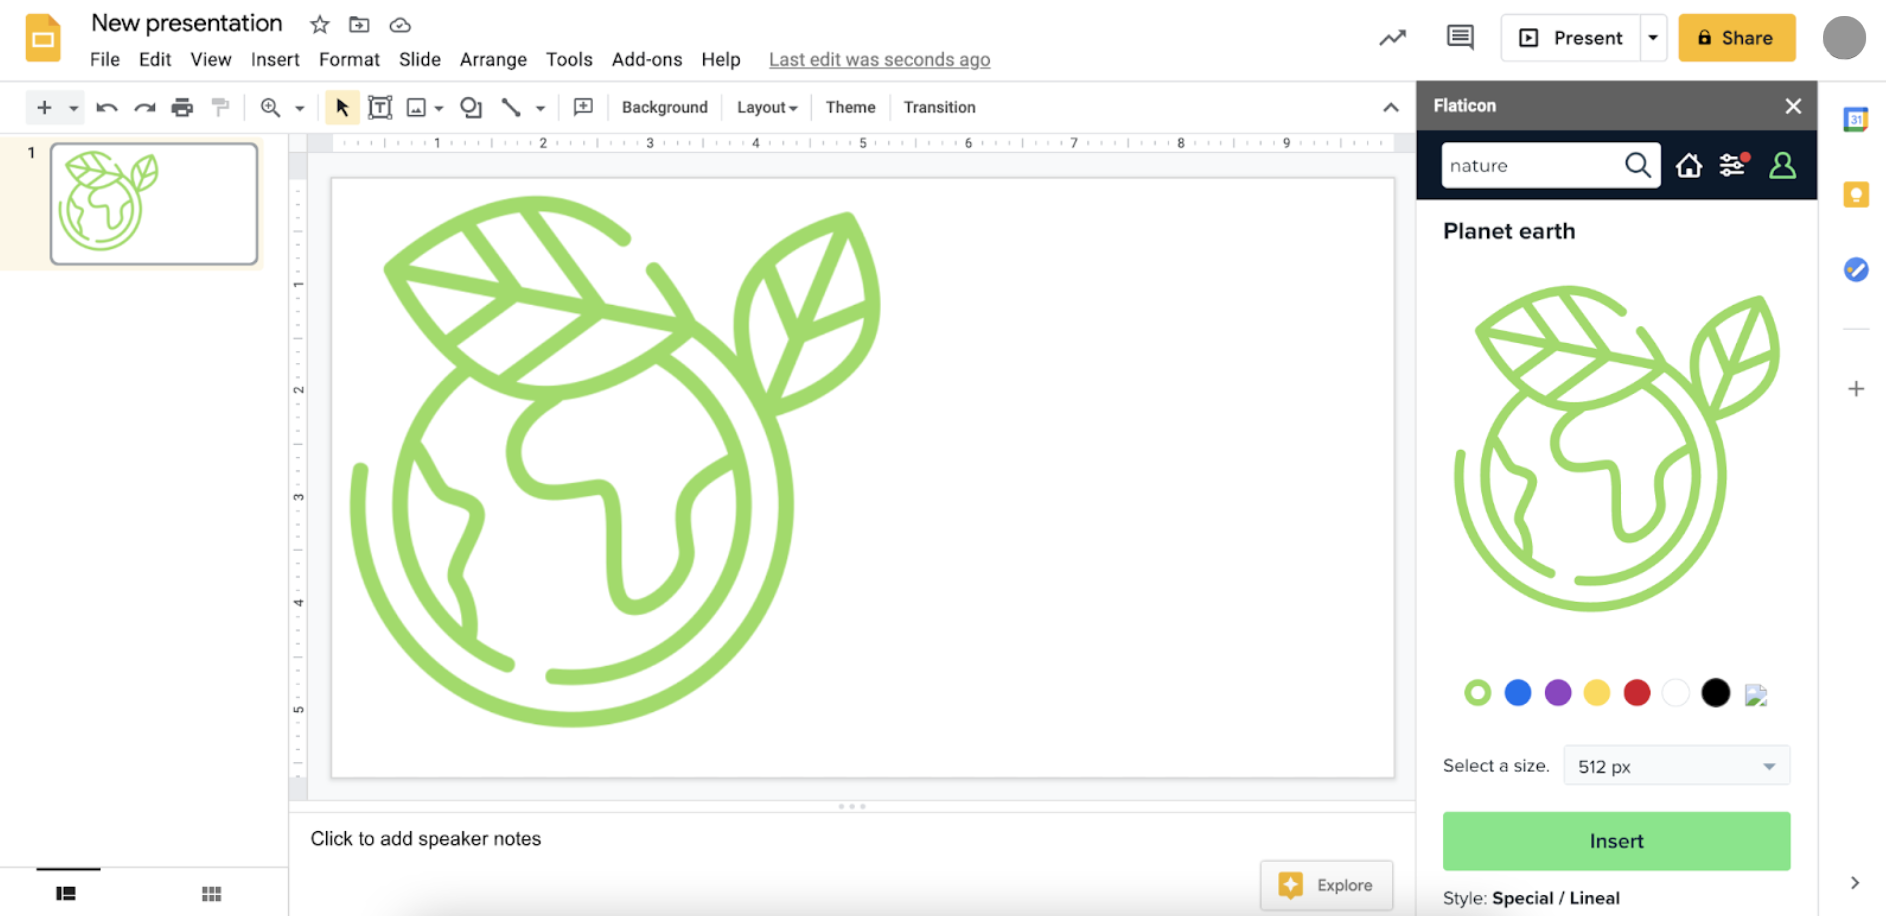Viewport: 1886px width, 916px height.
Task: Expand line type dropdown arrow
Action: [540, 108]
